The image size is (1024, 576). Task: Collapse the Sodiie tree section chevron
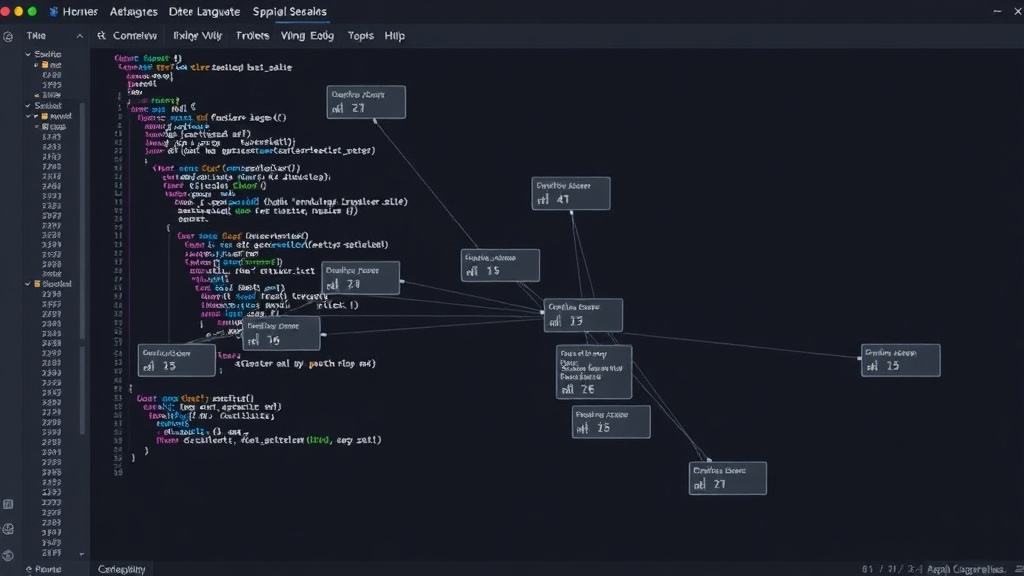pos(28,54)
